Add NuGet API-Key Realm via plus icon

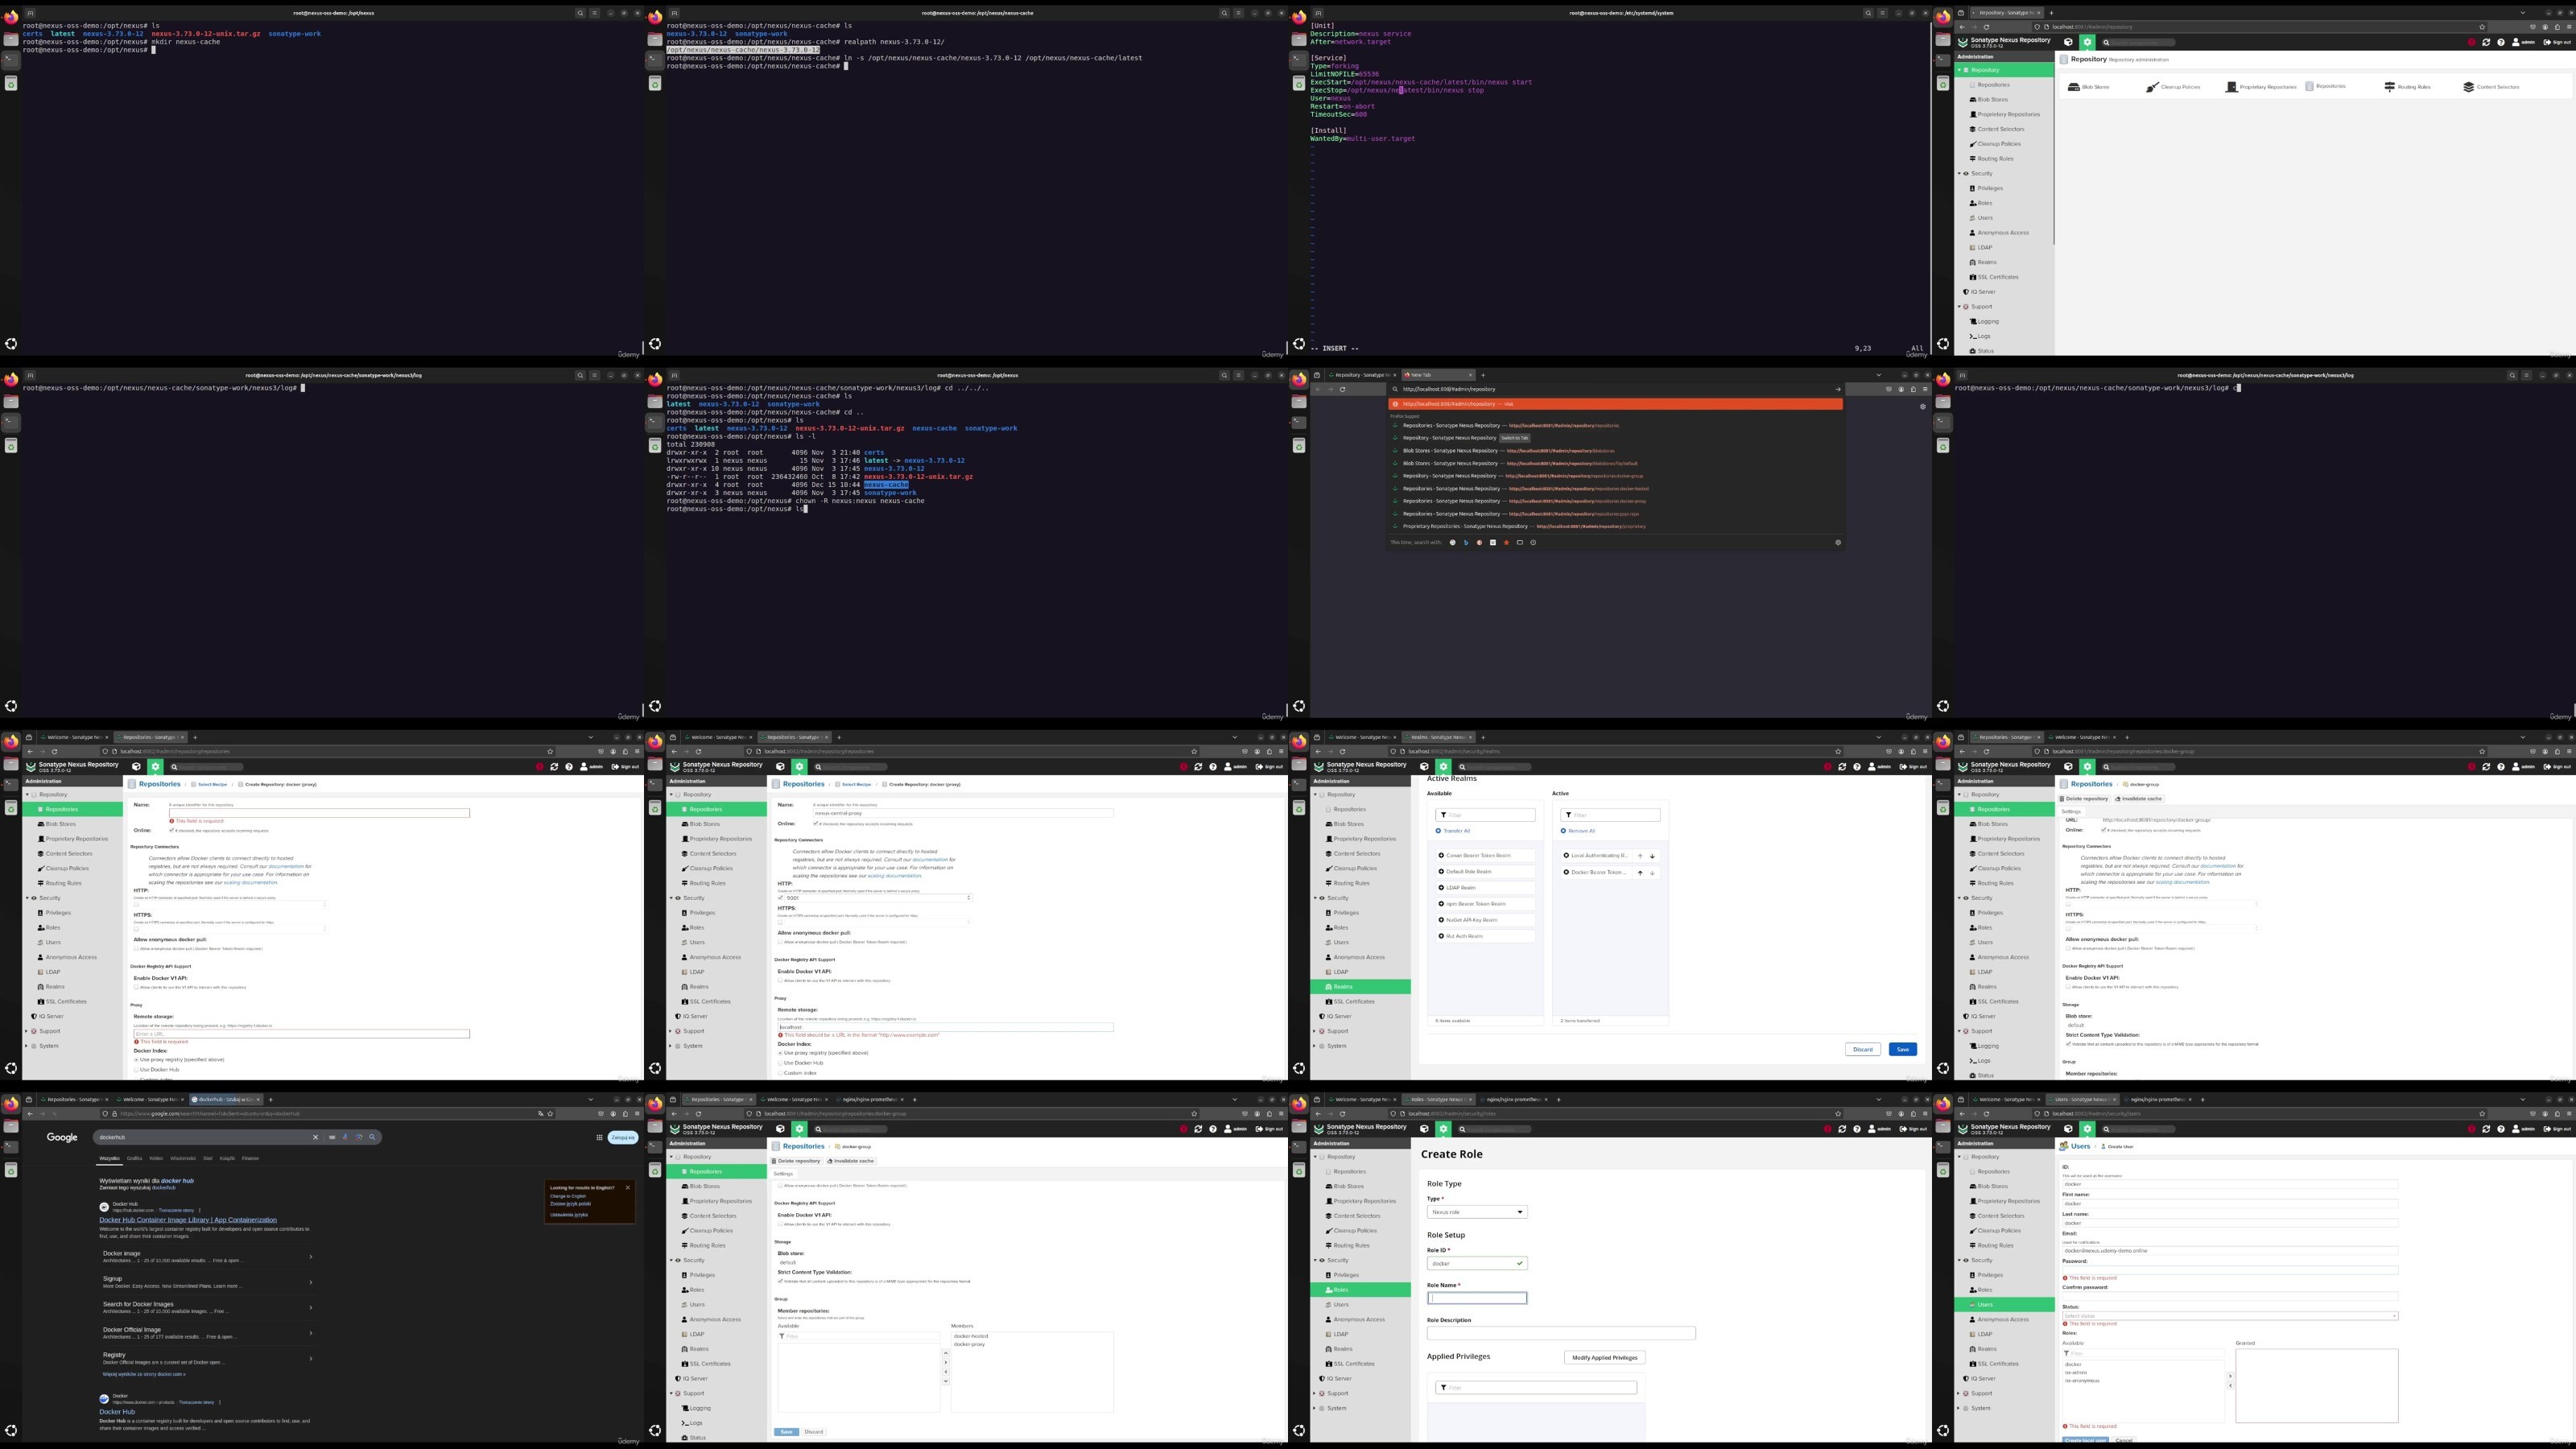[x=1441, y=920]
